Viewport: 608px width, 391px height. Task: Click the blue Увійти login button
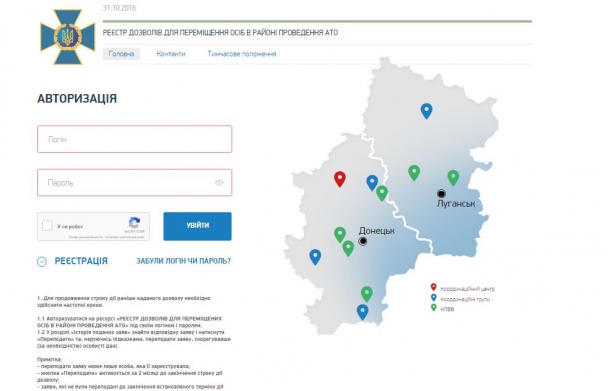coord(197,226)
